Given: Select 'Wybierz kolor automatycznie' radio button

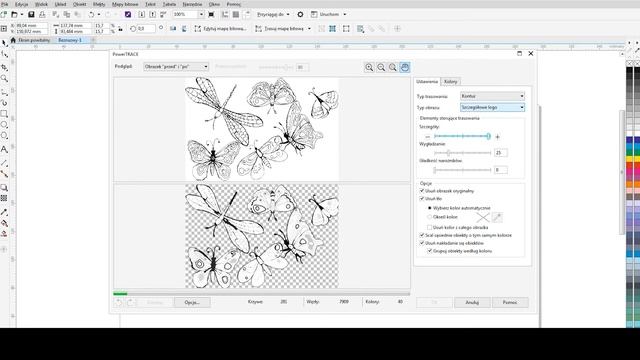Looking at the screenshot, I should pyautogui.click(x=429, y=208).
